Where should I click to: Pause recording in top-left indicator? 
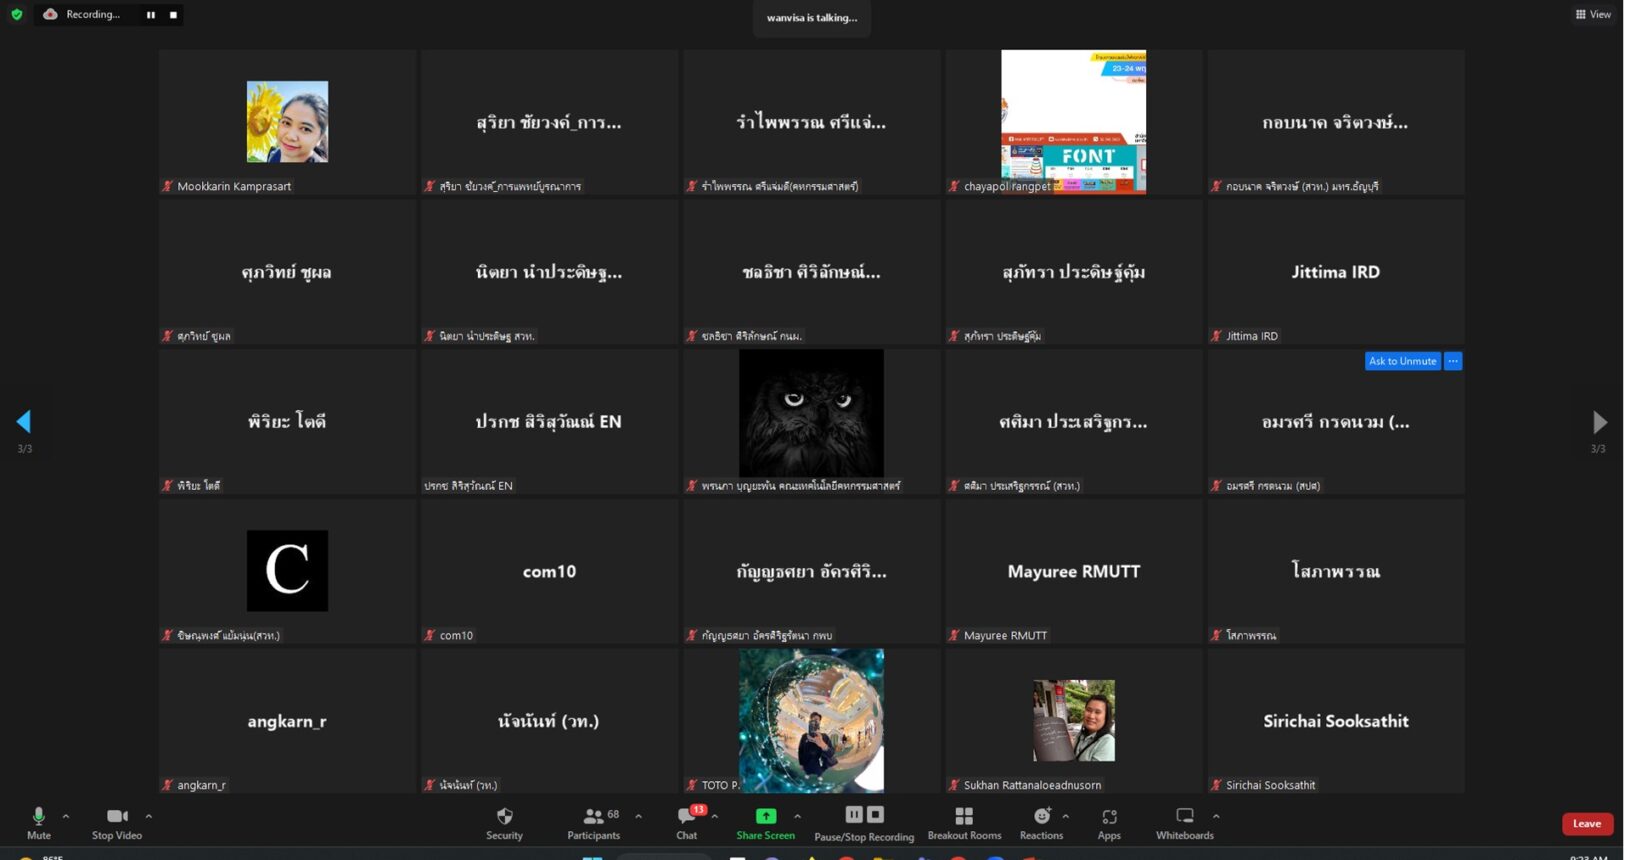pos(151,15)
